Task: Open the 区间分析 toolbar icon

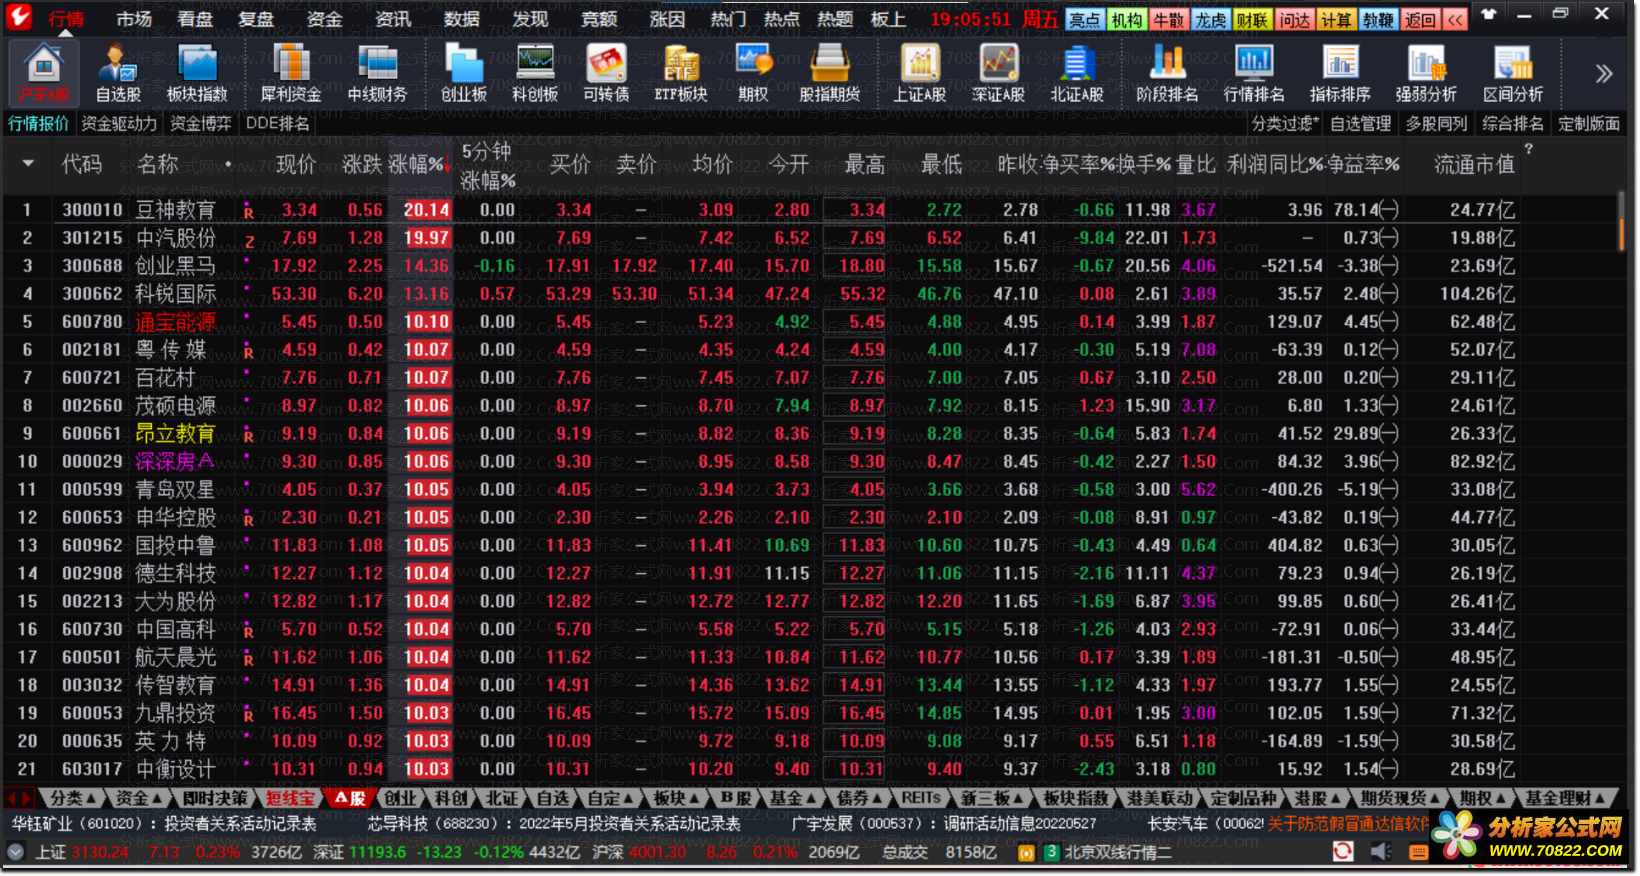Action: point(1513,74)
